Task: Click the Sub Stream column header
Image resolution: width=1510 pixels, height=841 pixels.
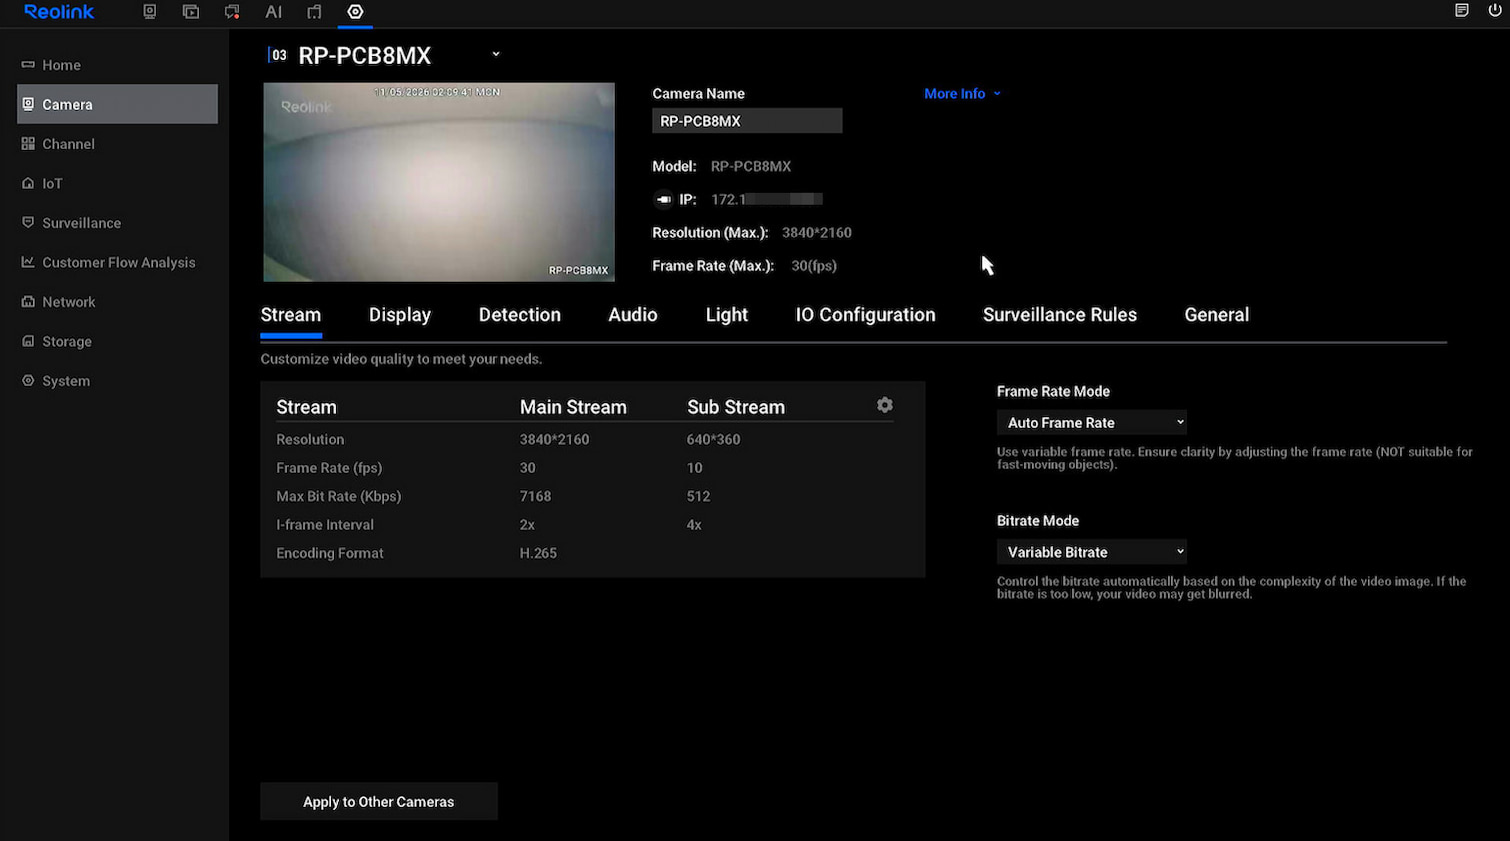Action: 736,407
